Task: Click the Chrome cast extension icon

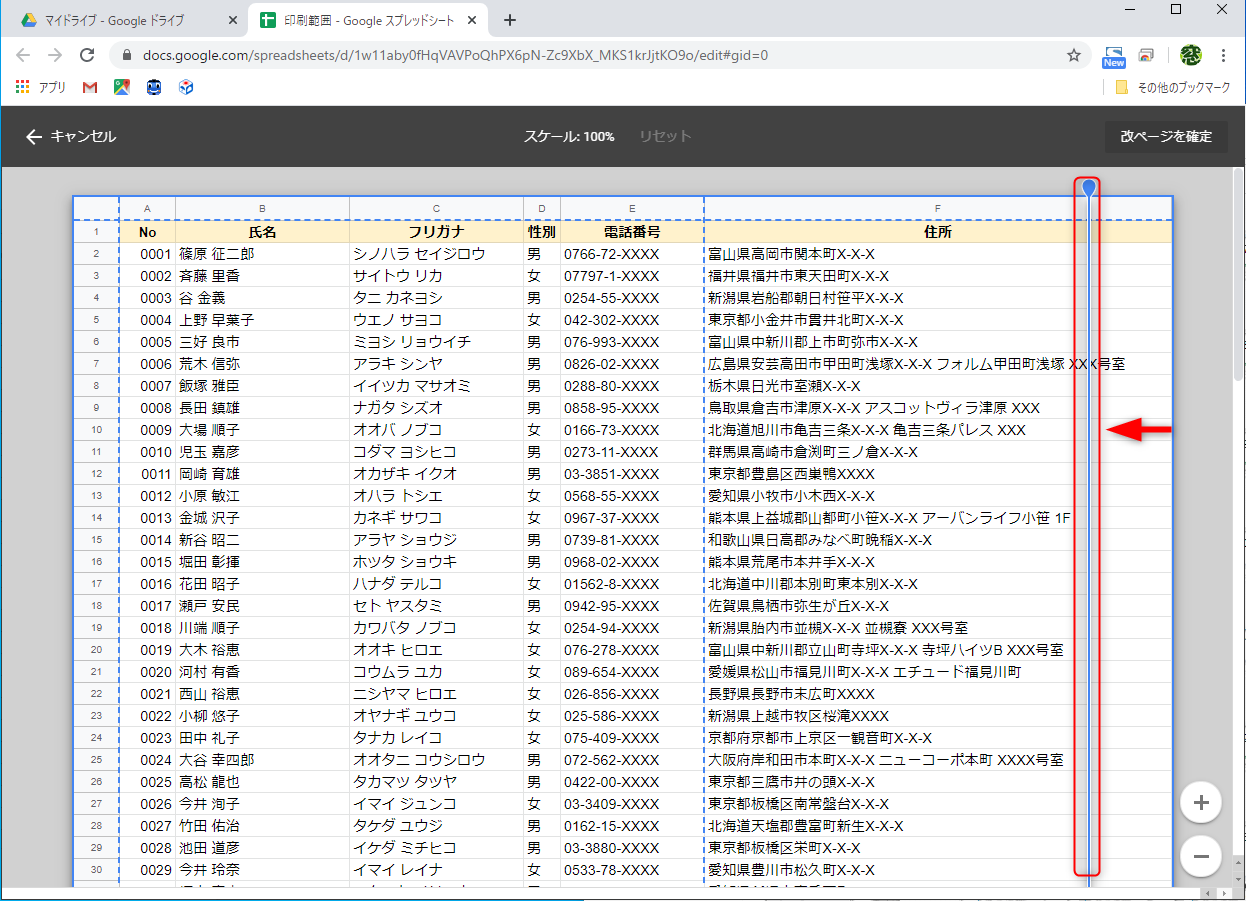Action: click(x=1146, y=55)
